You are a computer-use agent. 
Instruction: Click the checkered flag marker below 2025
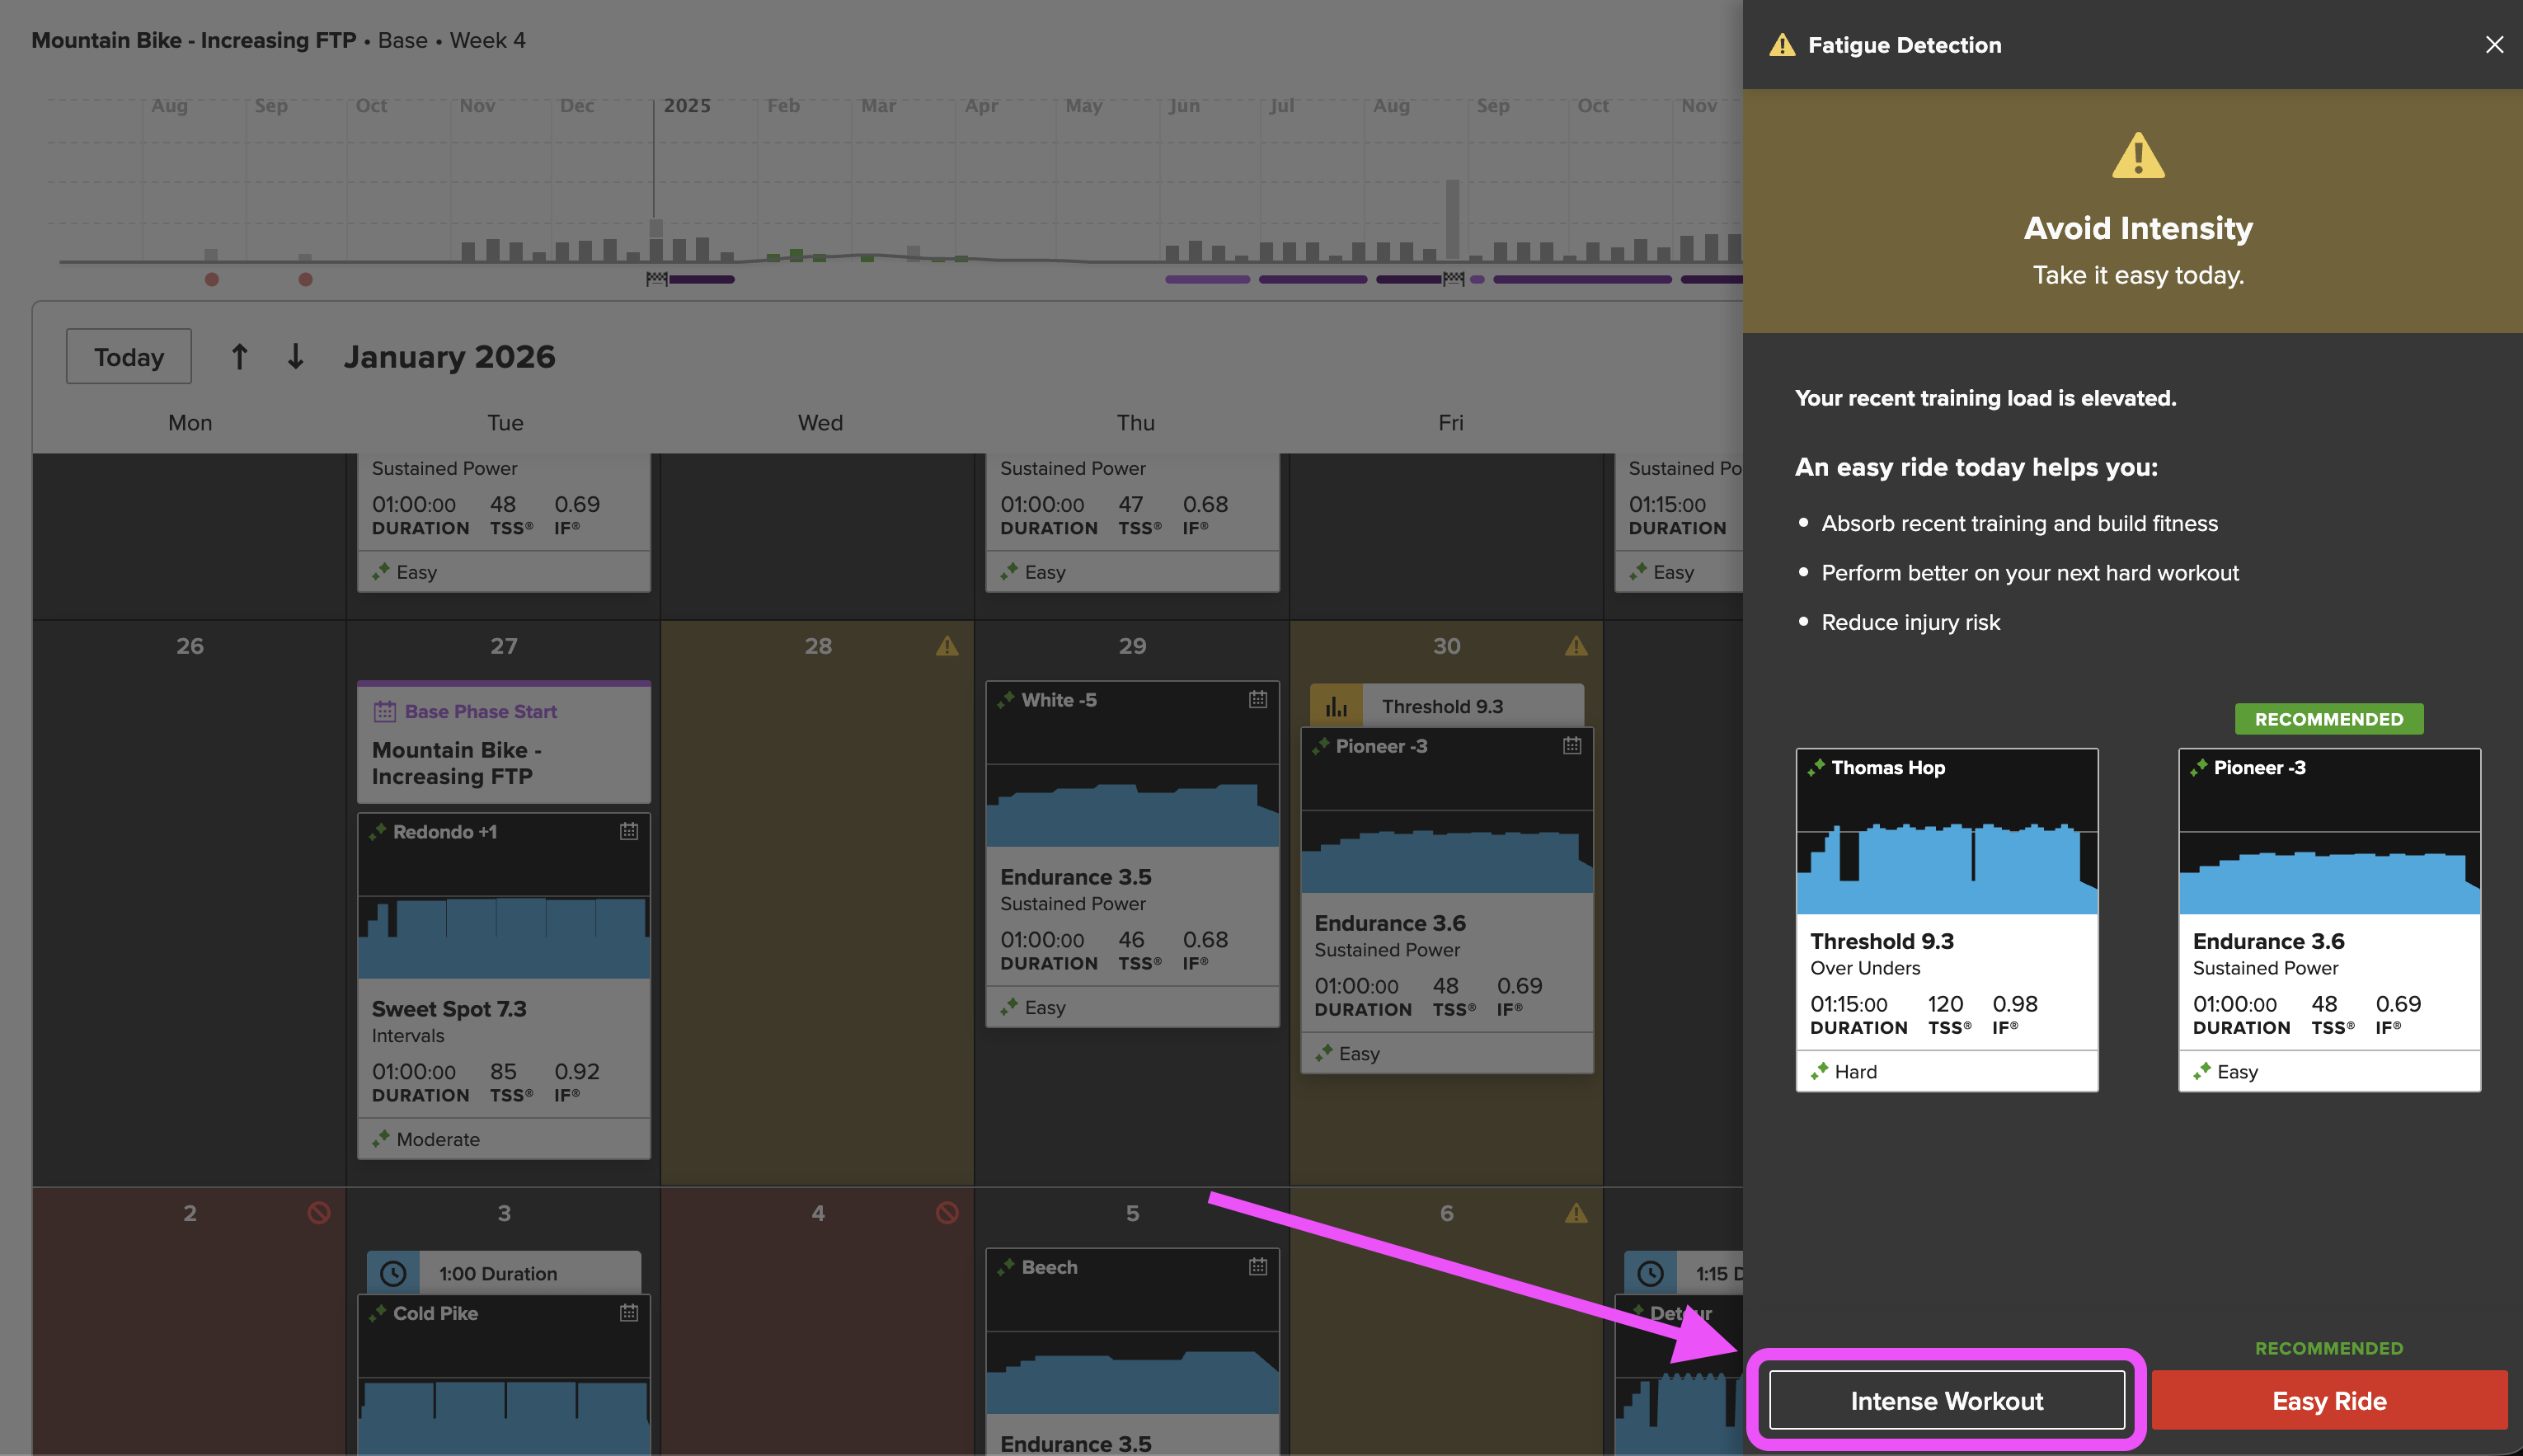tap(657, 279)
